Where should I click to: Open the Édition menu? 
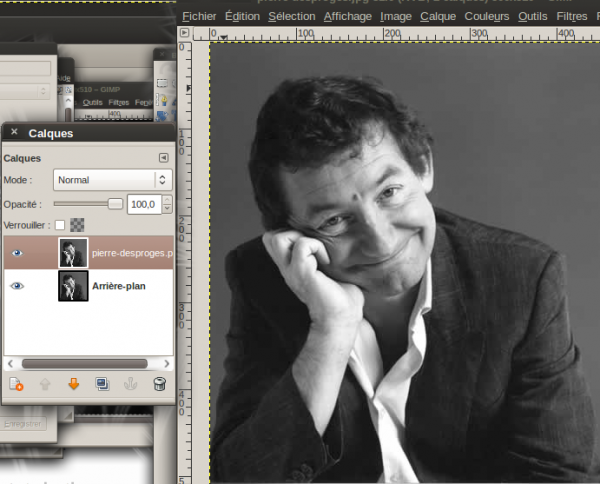point(242,16)
